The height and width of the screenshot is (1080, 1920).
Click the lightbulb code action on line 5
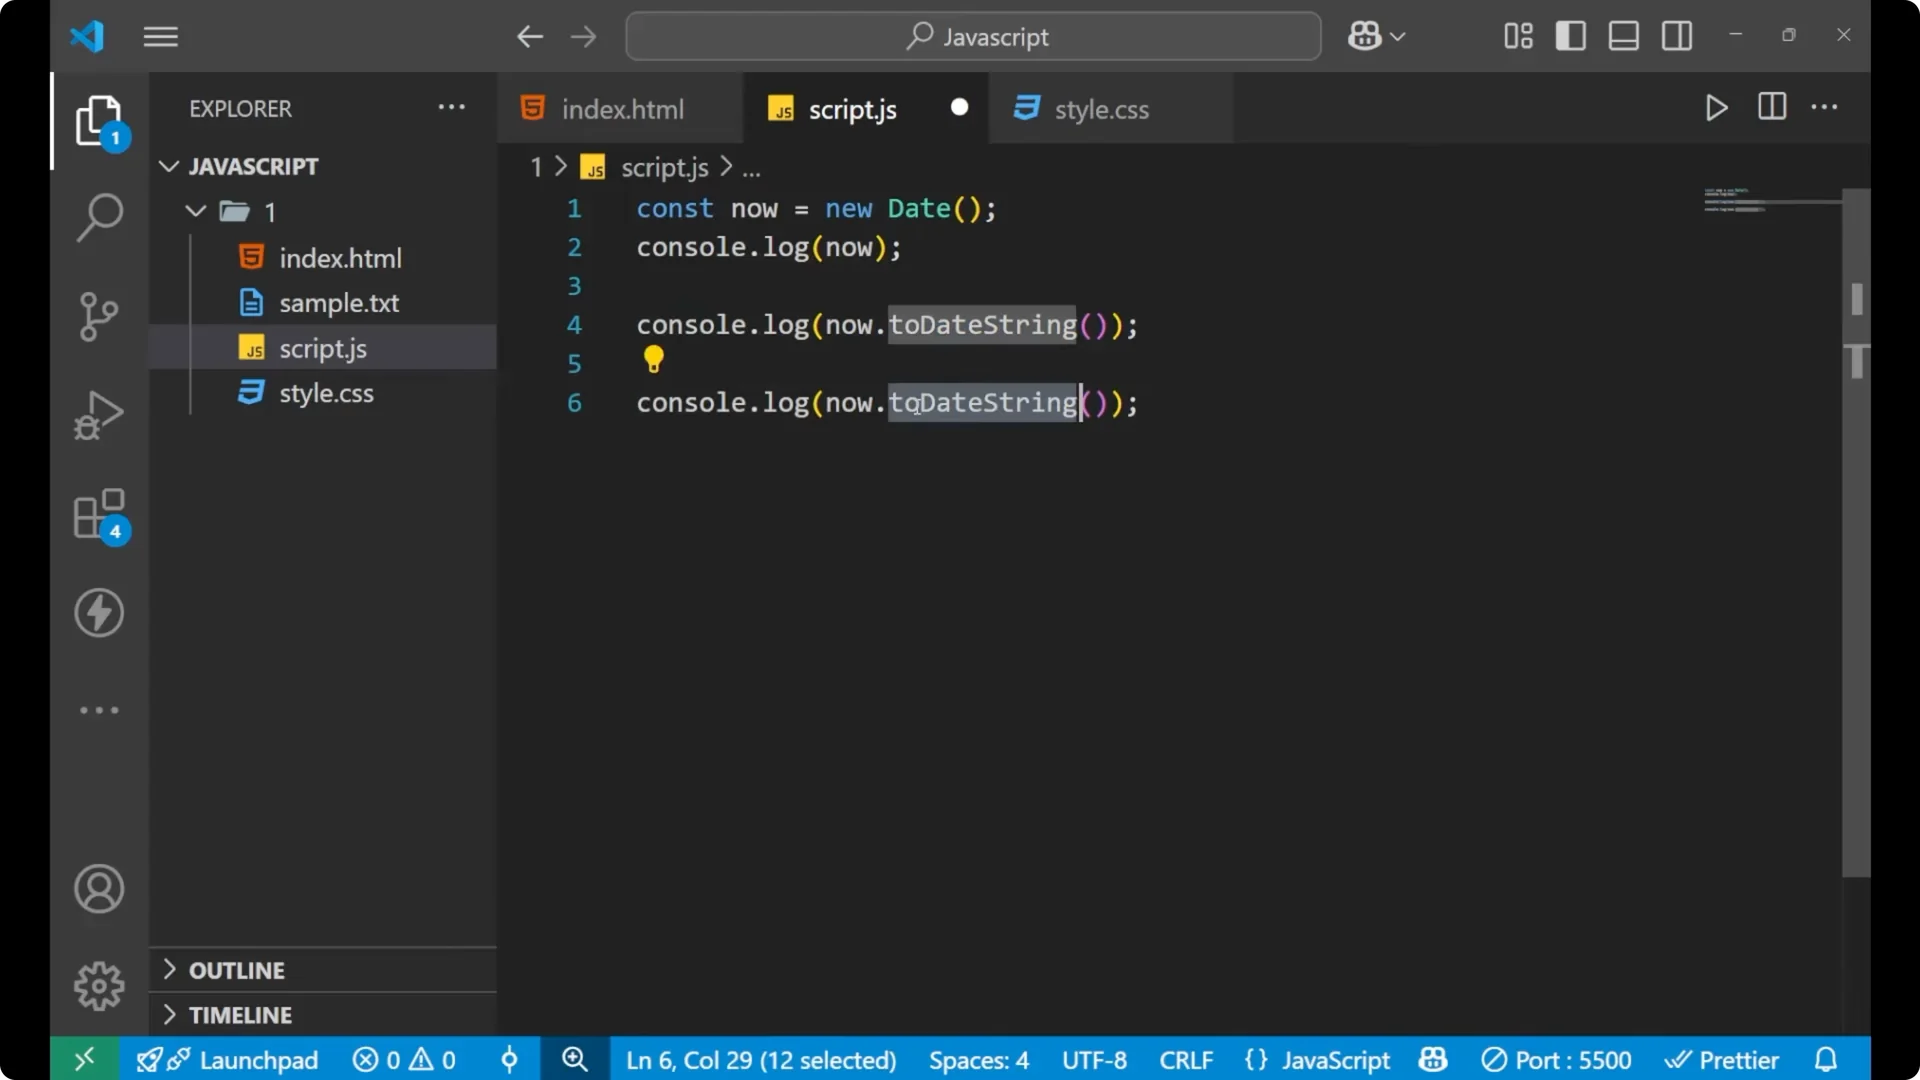click(653, 359)
